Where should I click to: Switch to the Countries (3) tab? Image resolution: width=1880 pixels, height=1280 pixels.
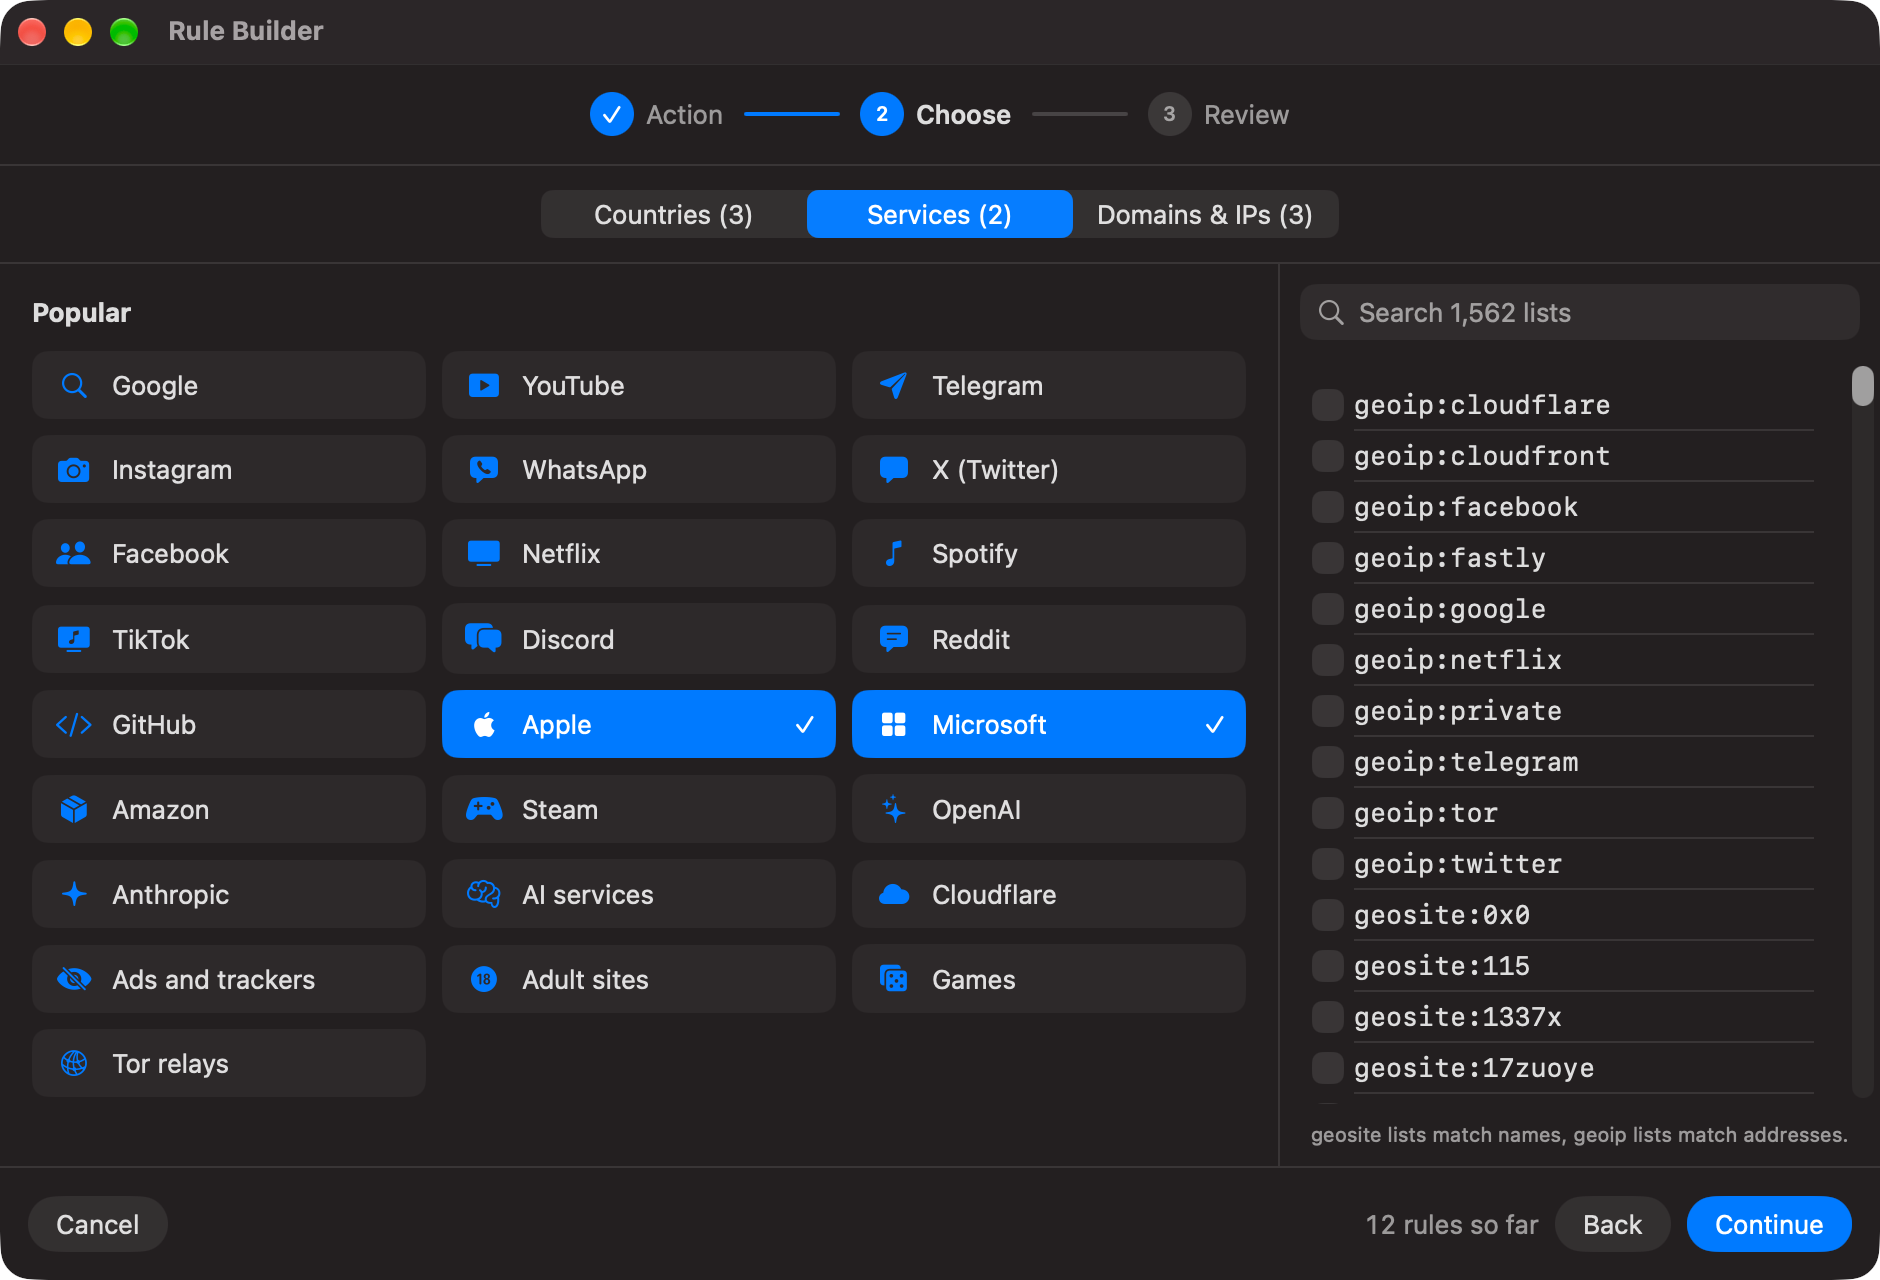point(673,214)
